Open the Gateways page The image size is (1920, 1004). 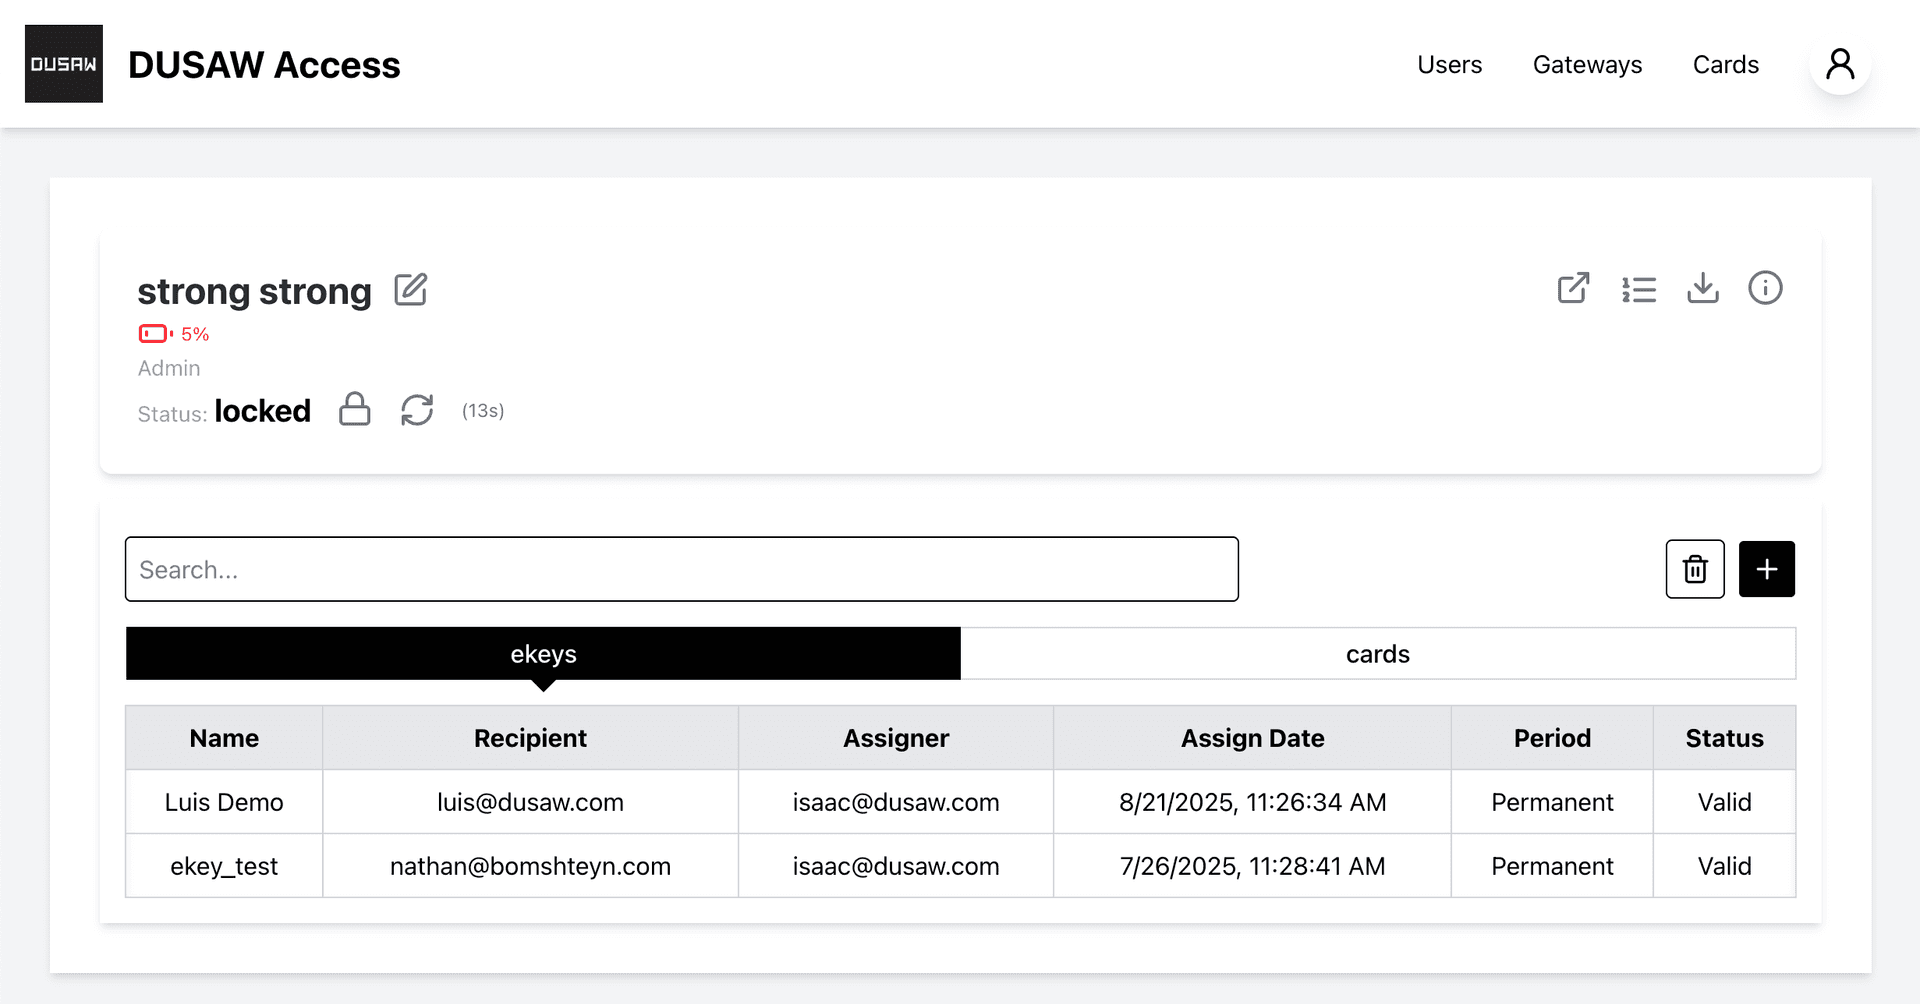(x=1587, y=64)
